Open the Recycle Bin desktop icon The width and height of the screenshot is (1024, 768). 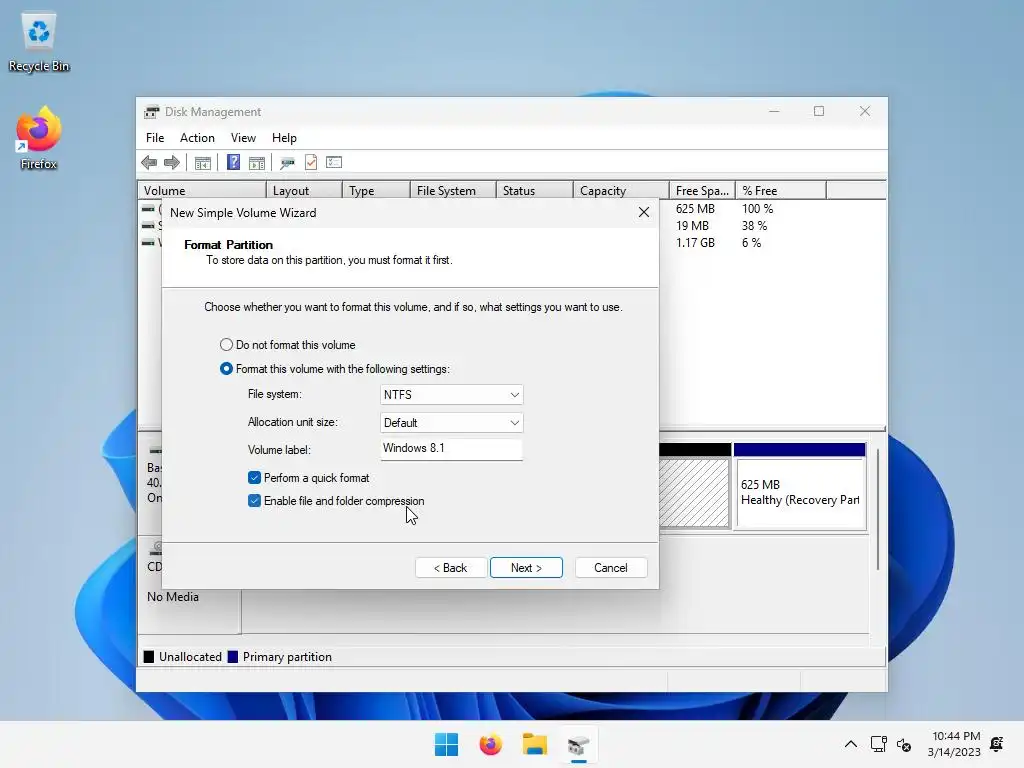[x=39, y=42]
